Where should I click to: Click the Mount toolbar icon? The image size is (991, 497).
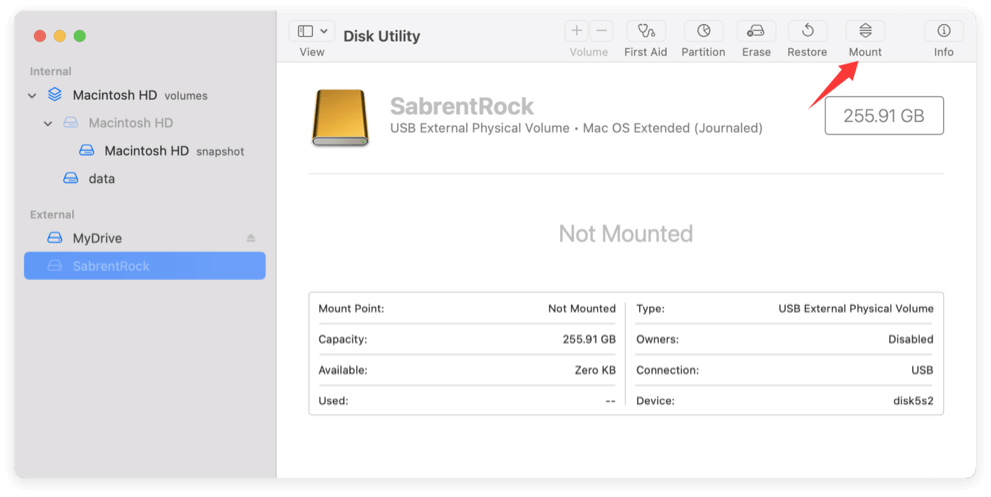[x=865, y=30]
